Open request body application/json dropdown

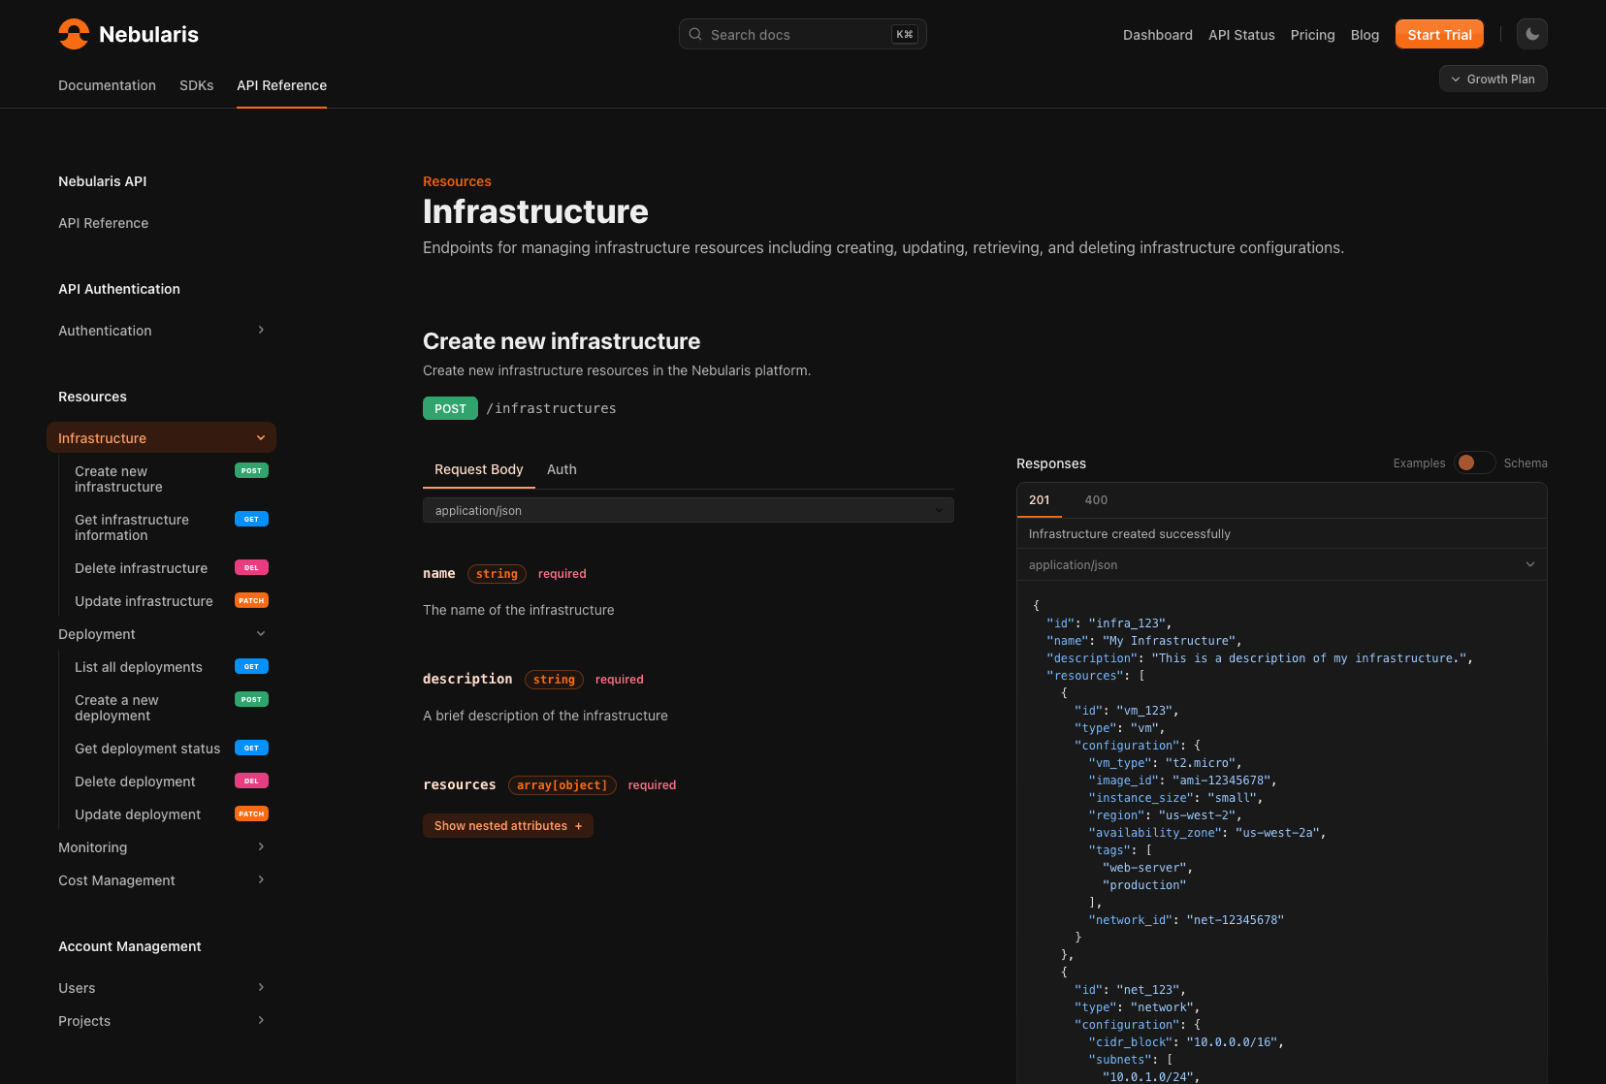[688, 510]
